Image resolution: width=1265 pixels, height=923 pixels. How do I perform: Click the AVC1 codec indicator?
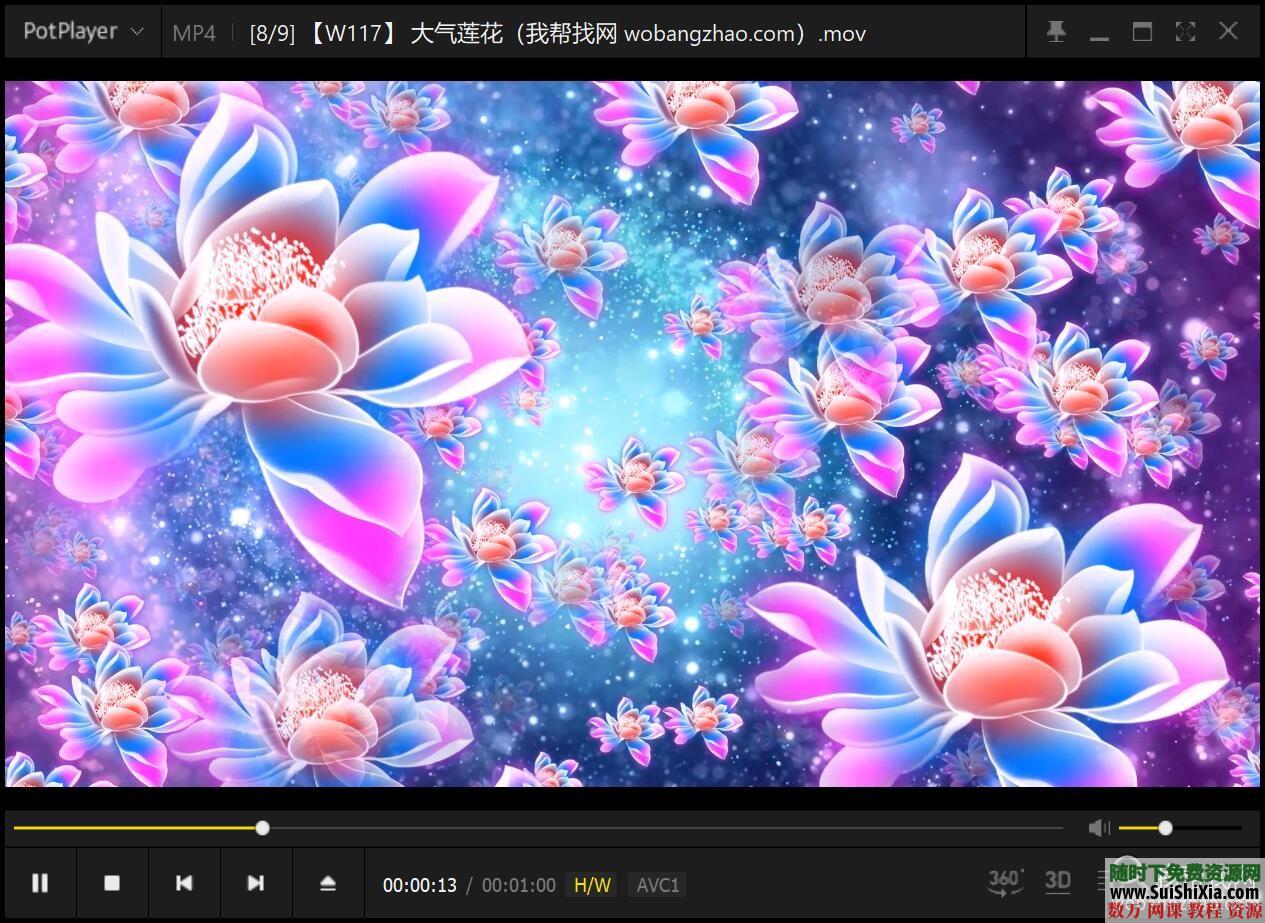(x=656, y=884)
